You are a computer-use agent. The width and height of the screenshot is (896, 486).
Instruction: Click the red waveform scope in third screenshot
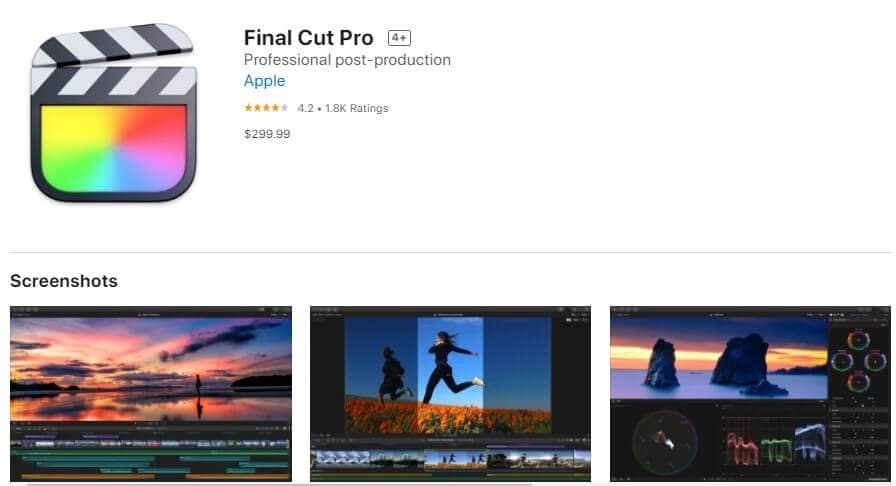[742, 448]
